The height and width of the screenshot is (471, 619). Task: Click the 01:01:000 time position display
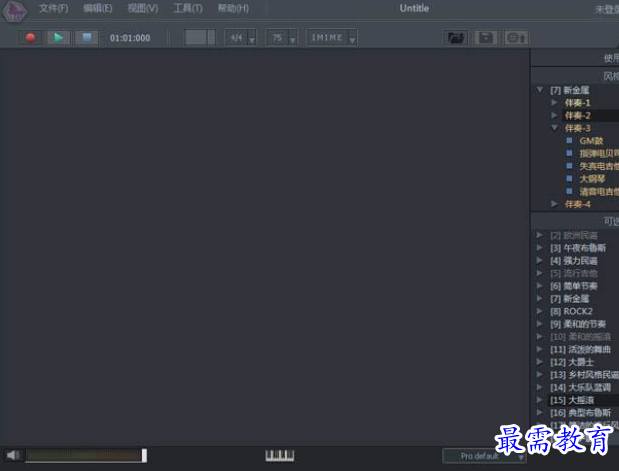[x=130, y=38]
